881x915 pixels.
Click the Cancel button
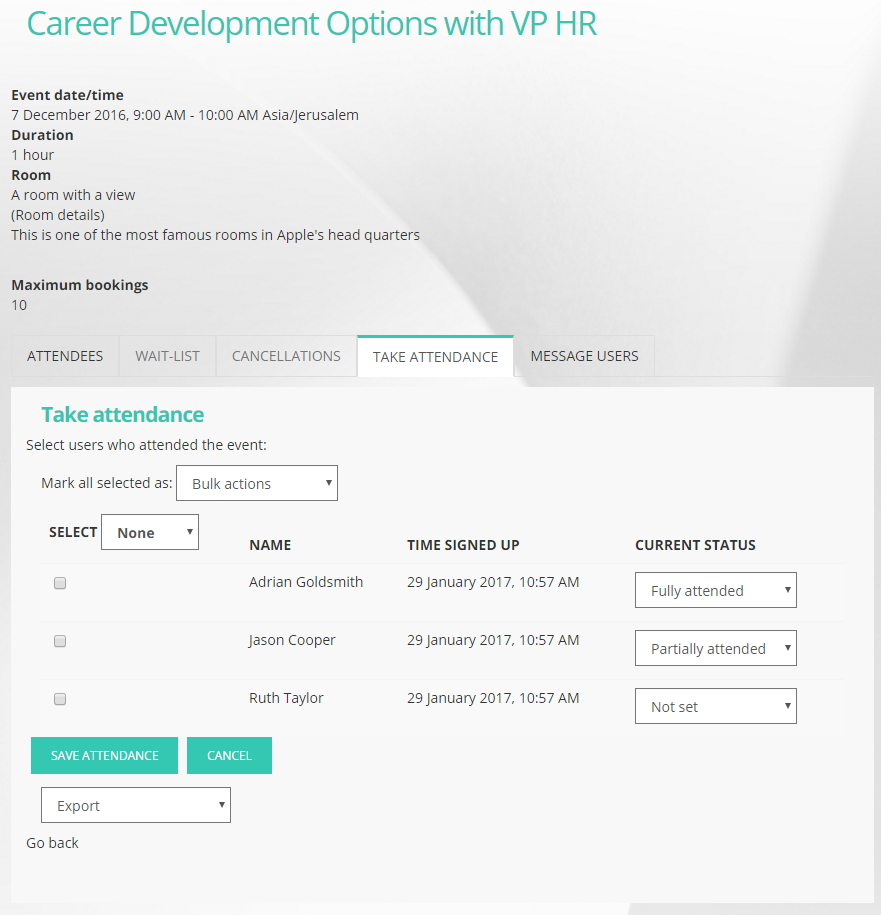click(229, 756)
